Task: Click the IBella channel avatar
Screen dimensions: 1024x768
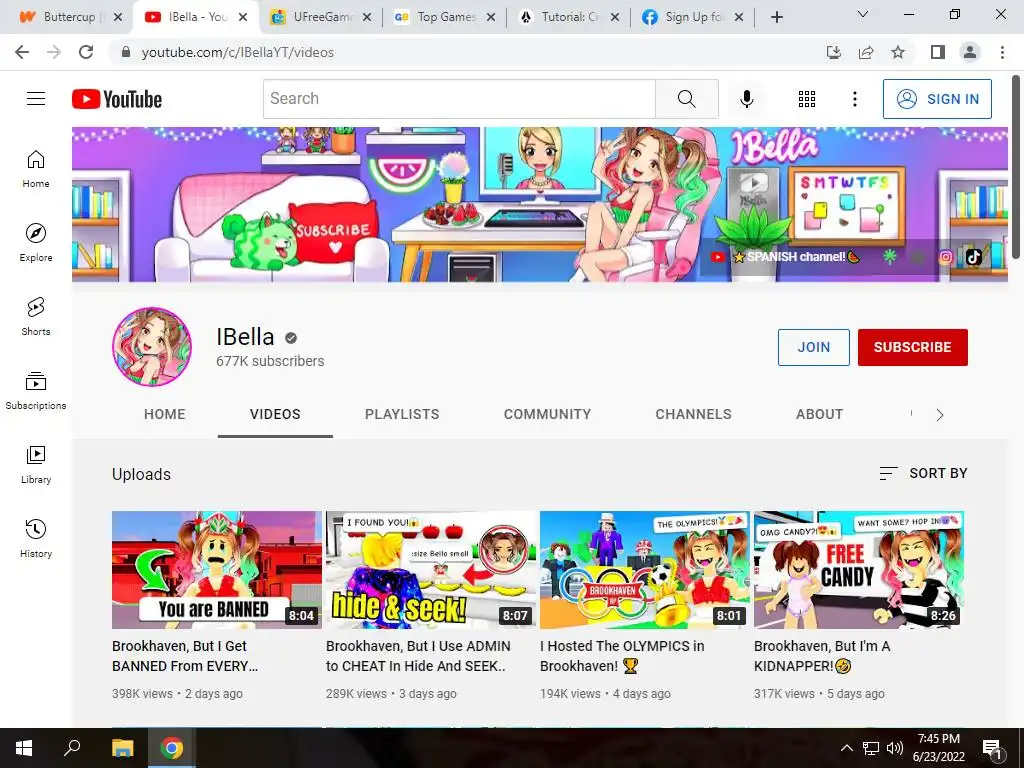Action: point(152,347)
